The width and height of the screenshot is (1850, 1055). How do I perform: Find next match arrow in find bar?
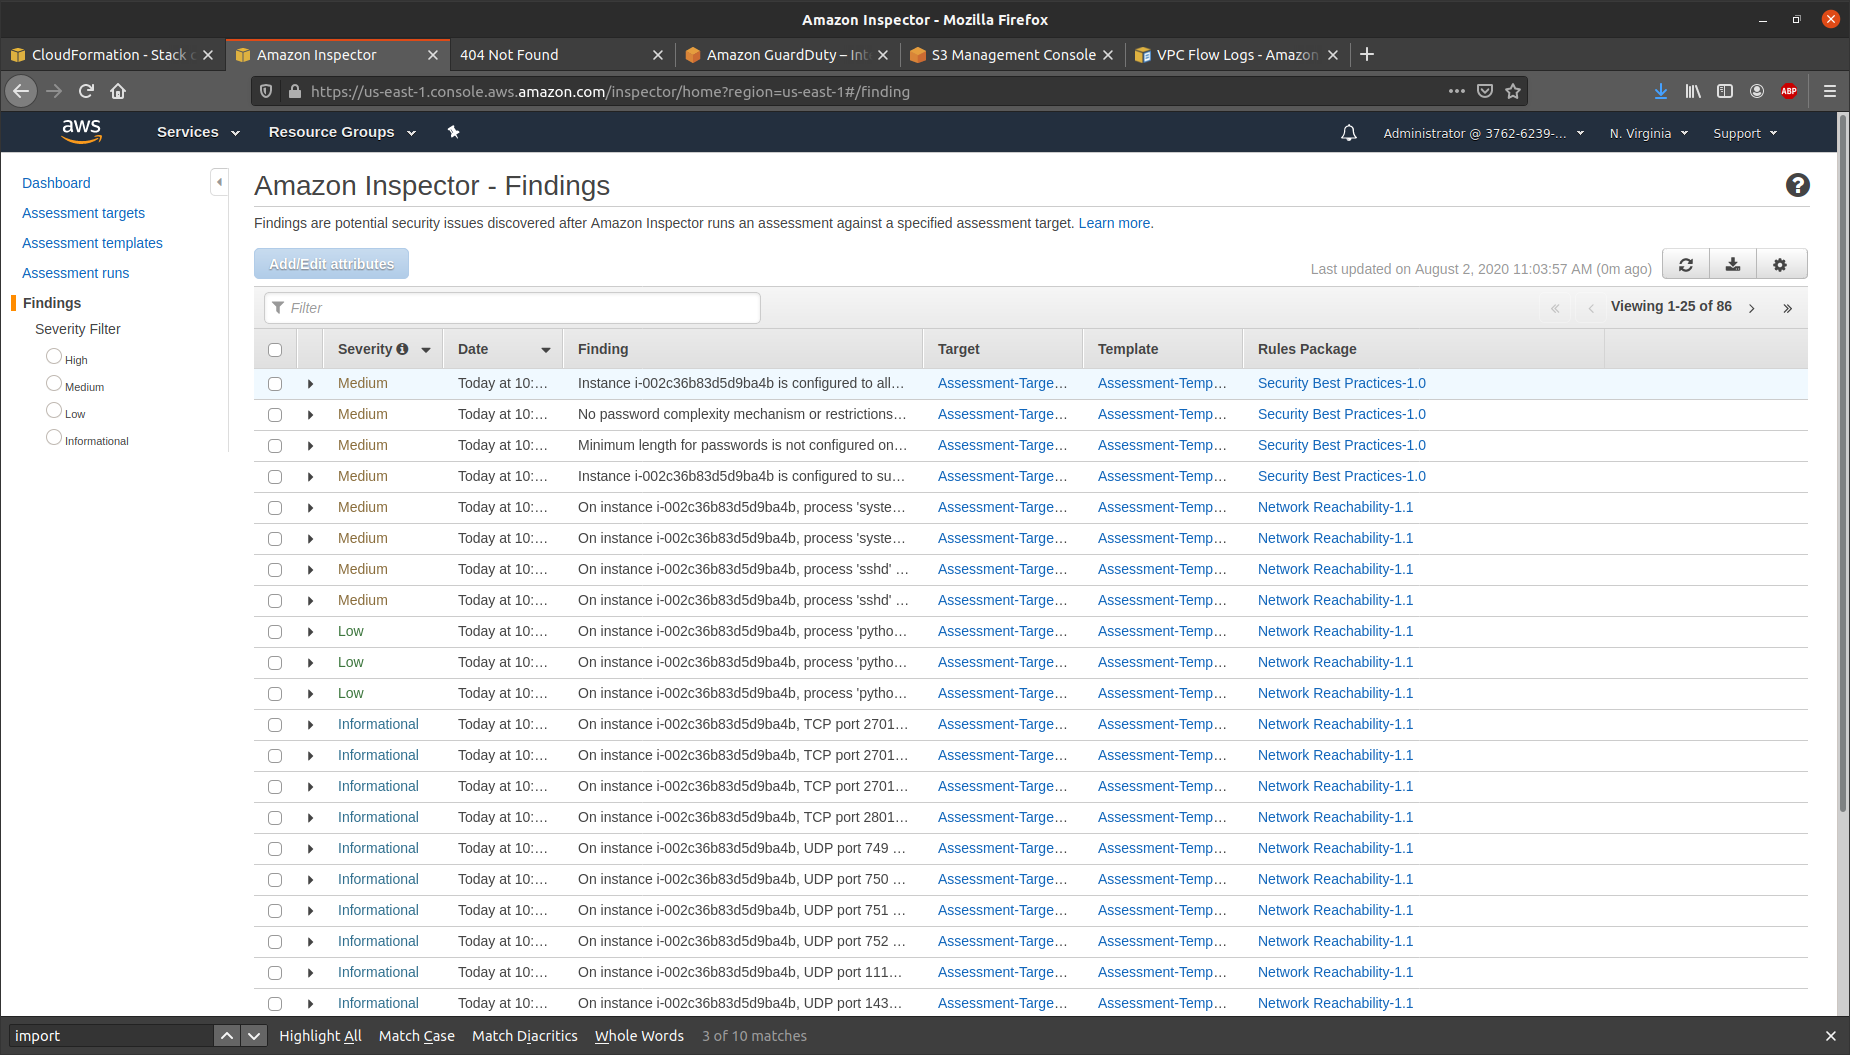tap(254, 1036)
